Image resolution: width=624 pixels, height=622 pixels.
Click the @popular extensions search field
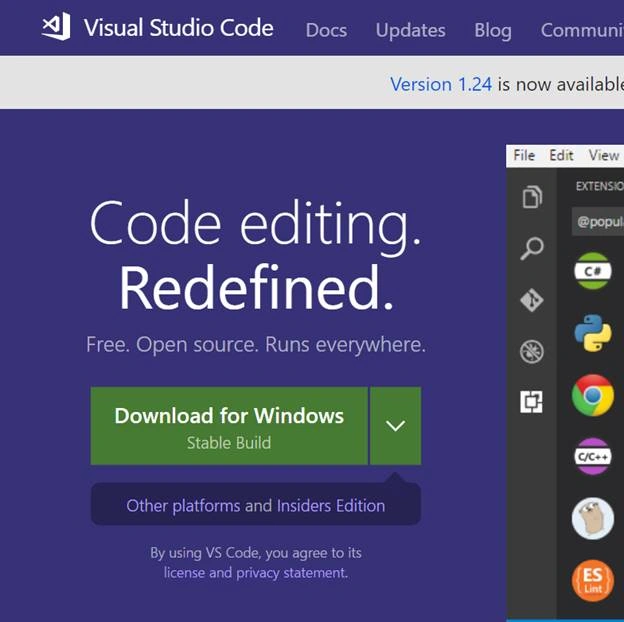(598, 221)
